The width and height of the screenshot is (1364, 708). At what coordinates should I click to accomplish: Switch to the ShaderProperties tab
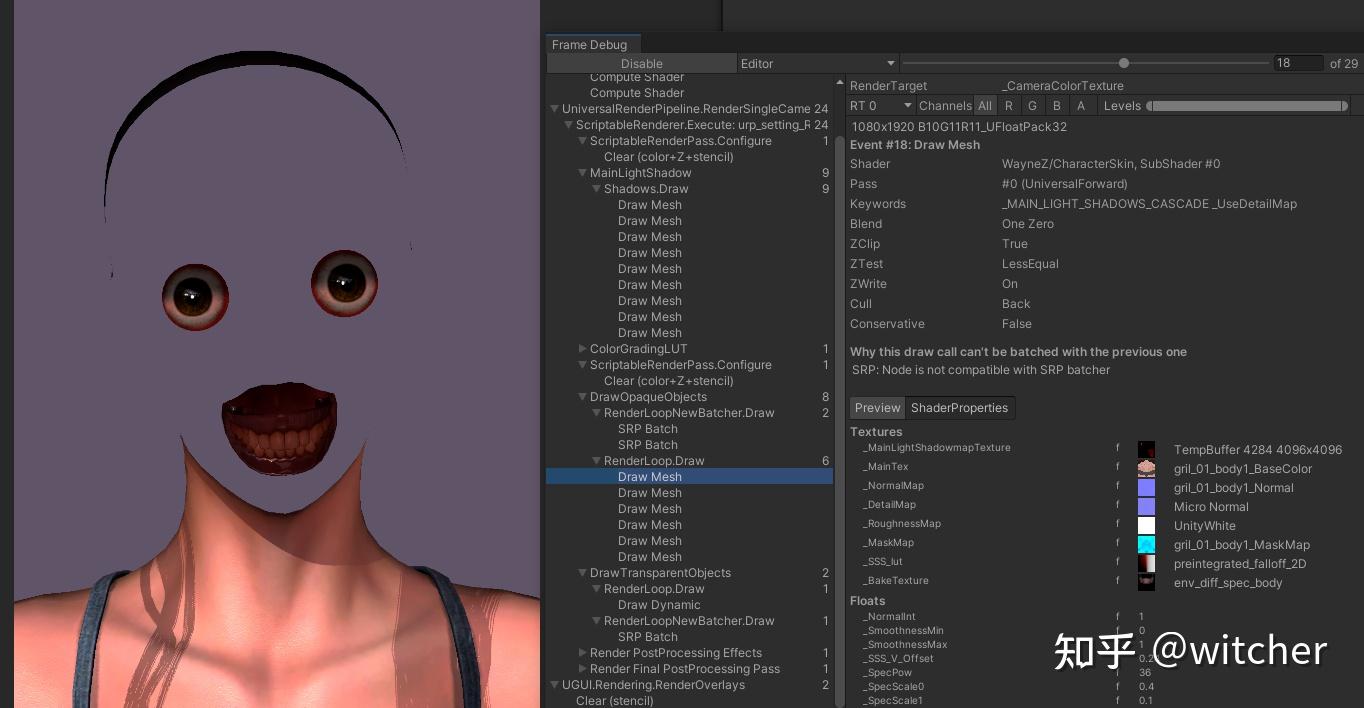pos(959,408)
